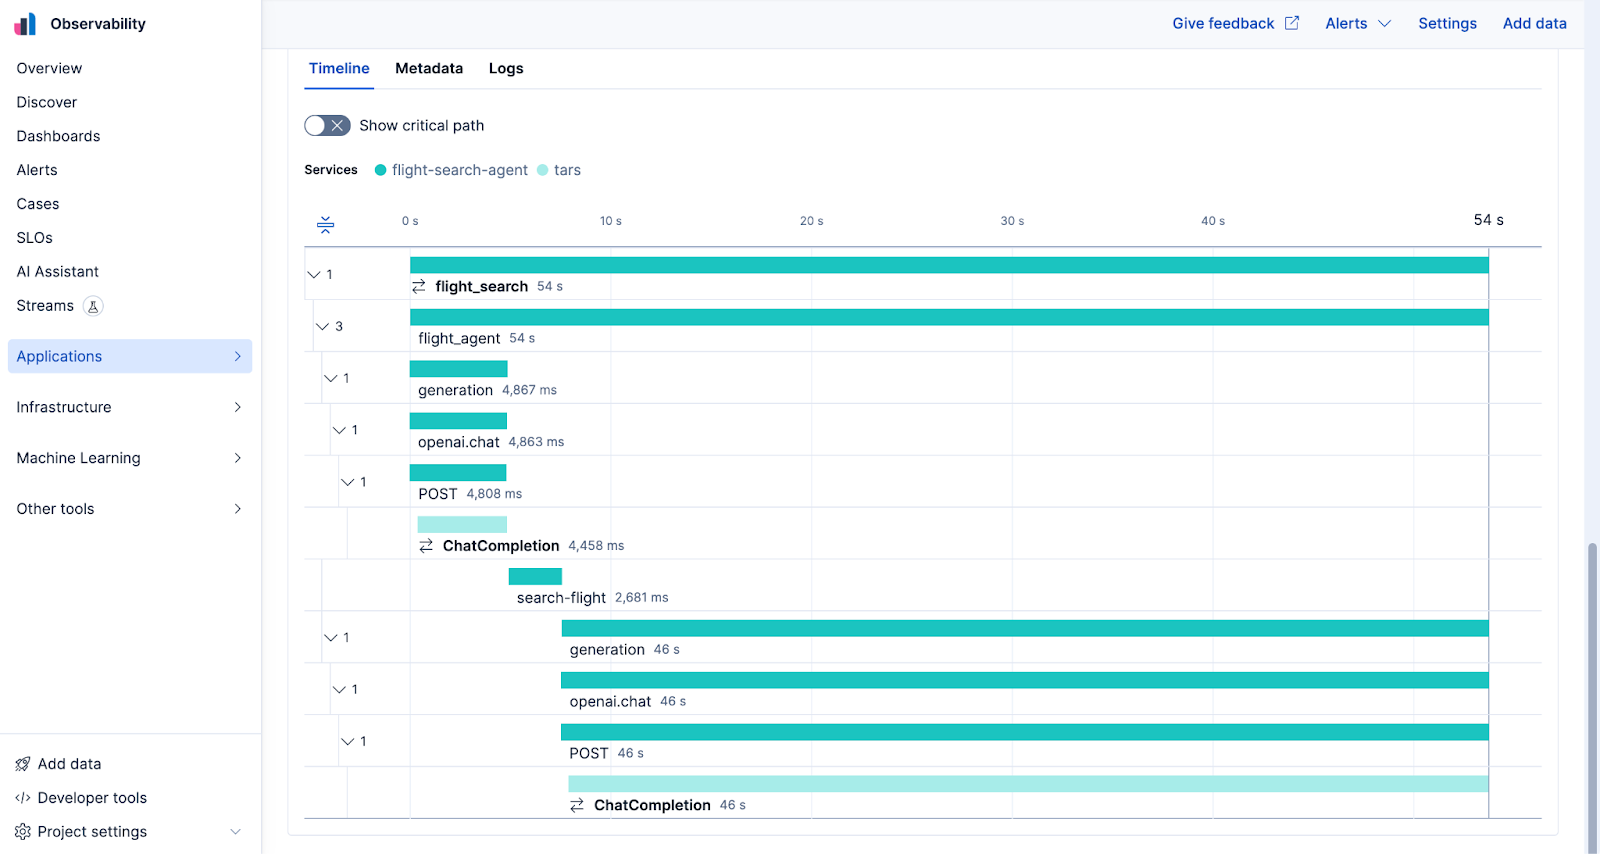Toggle the flight-search-agent service legend
The height and width of the screenshot is (854, 1600).
tap(451, 170)
